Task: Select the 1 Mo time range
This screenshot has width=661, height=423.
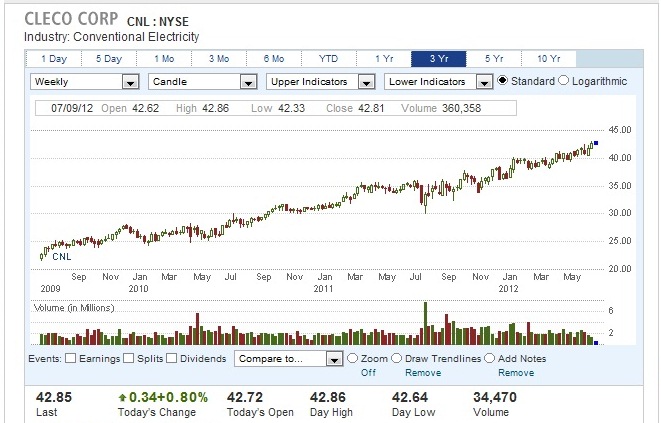Action: click(164, 59)
